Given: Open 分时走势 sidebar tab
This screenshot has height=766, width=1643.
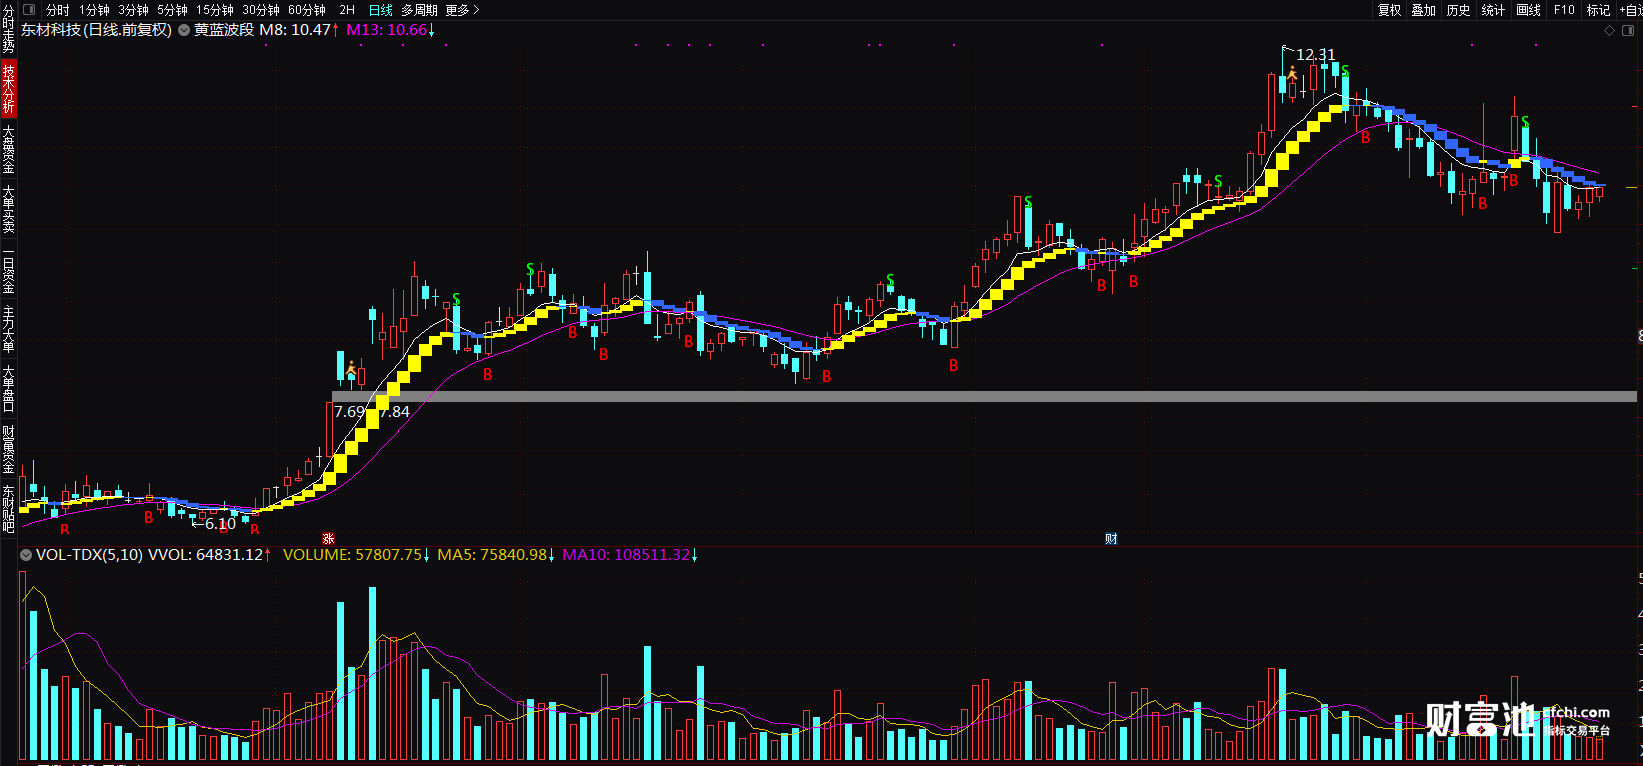Looking at the screenshot, I should (8, 28).
